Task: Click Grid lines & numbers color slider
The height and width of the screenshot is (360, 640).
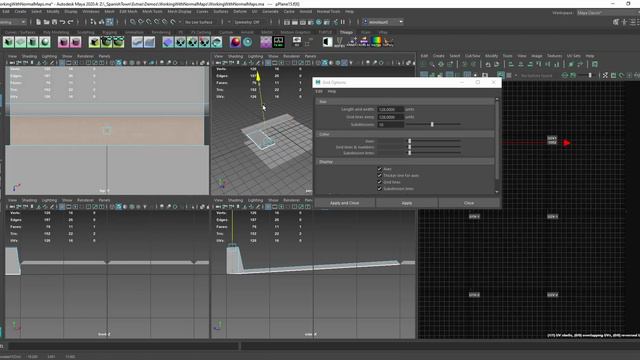Action: (433, 147)
